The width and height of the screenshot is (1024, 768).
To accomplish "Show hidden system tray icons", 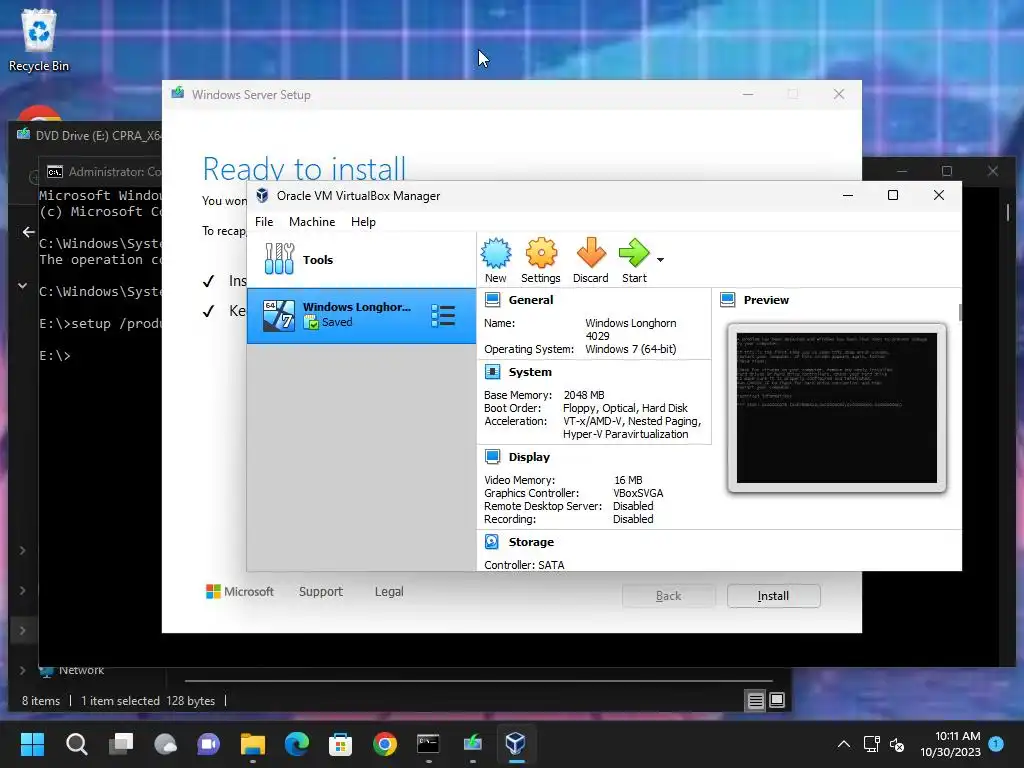I will 844,744.
